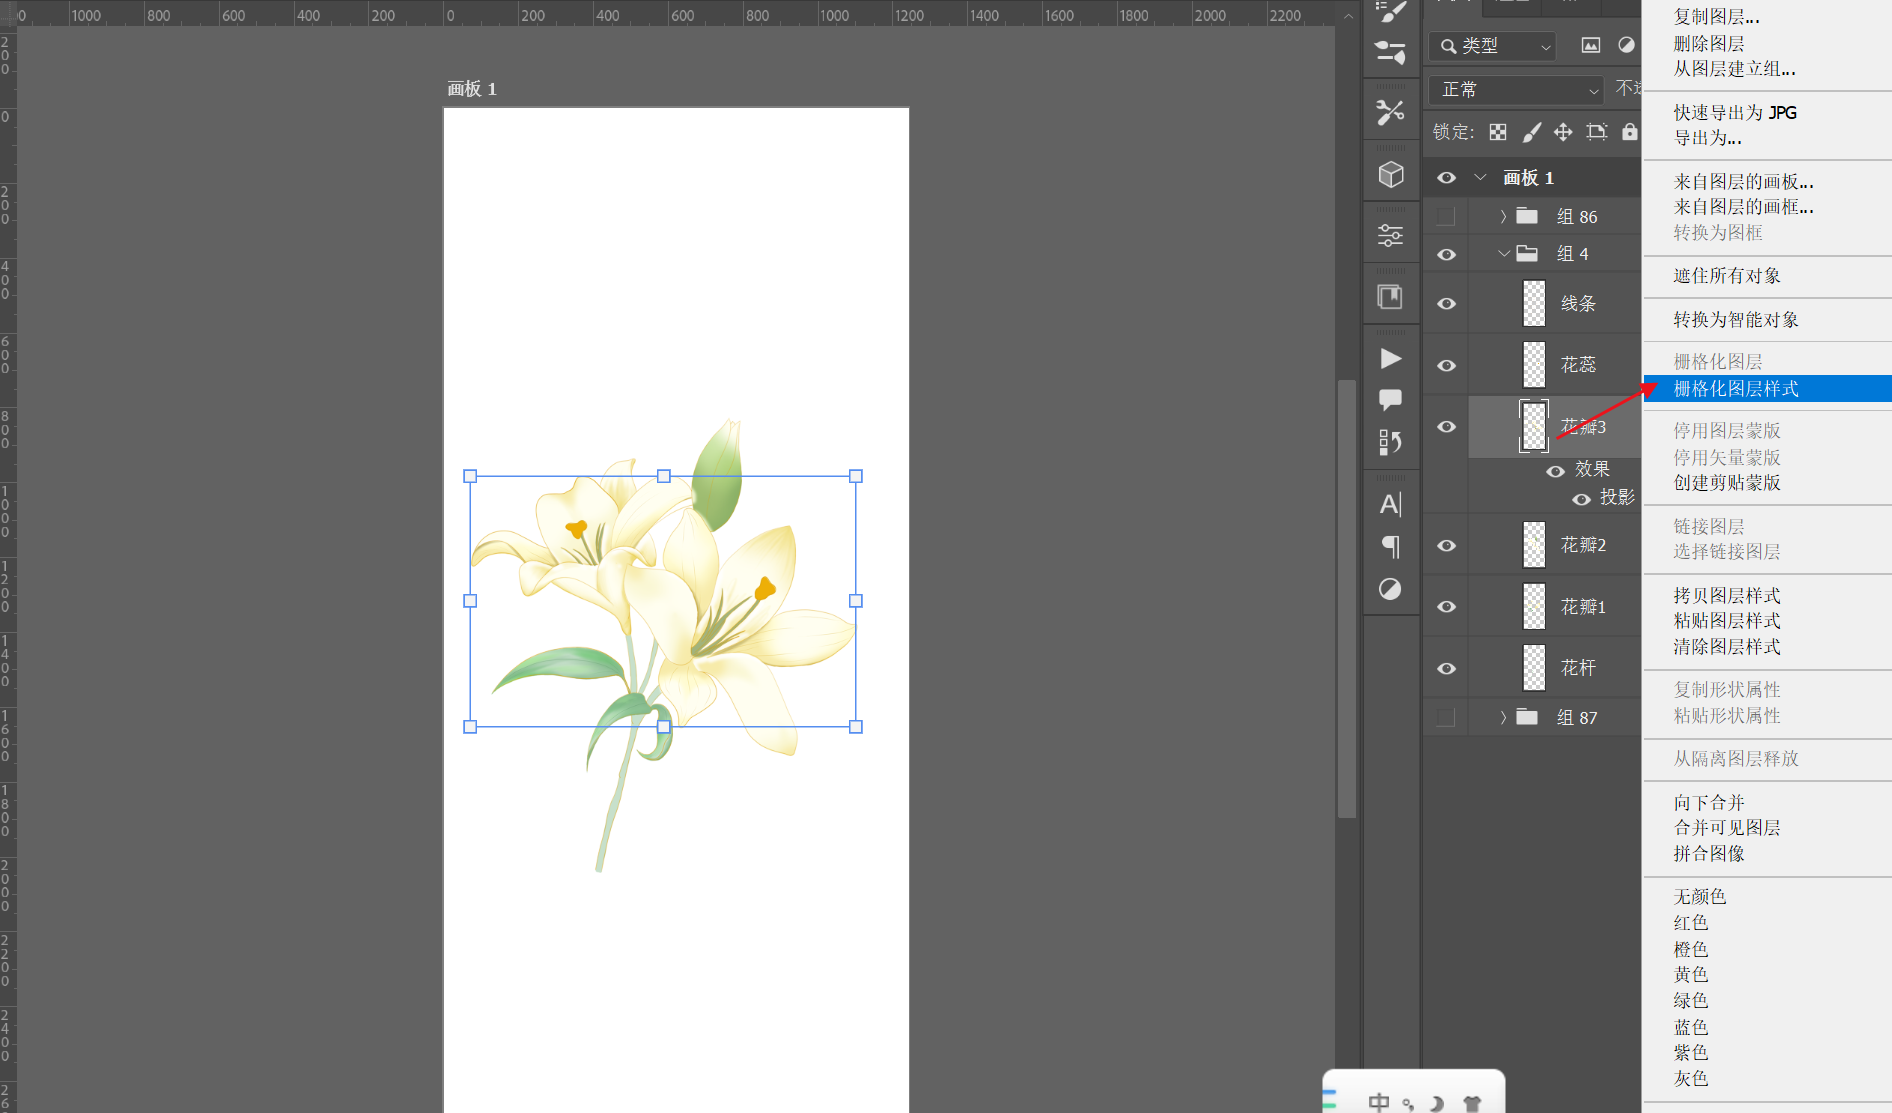
Task: Hide the 画板 1 artboard eye
Action: (x=1446, y=178)
